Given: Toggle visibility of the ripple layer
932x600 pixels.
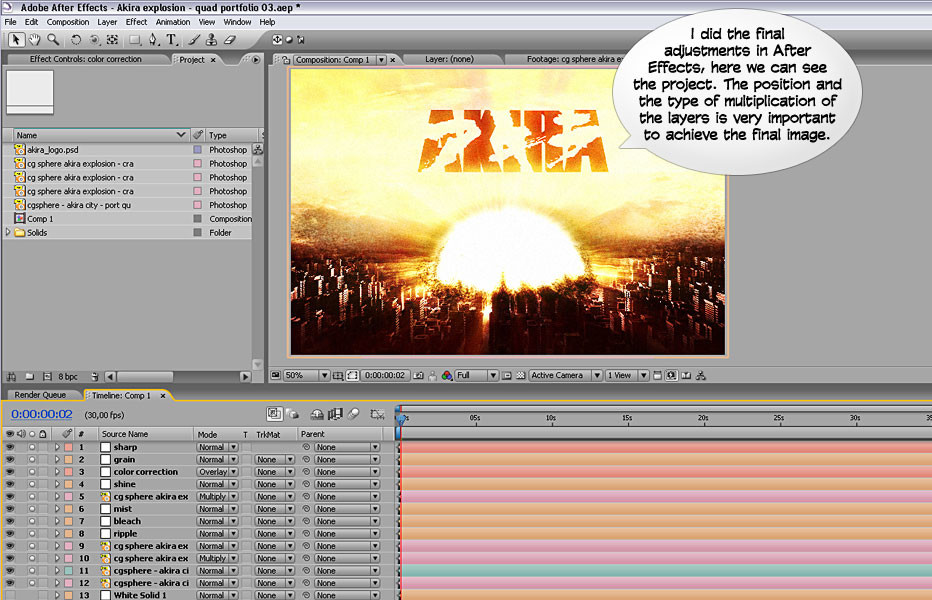Looking at the screenshot, I should click(x=10, y=534).
